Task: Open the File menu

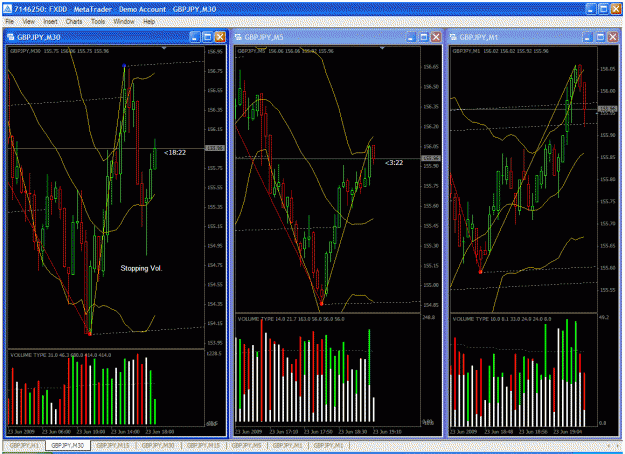Action: click(10, 21)
